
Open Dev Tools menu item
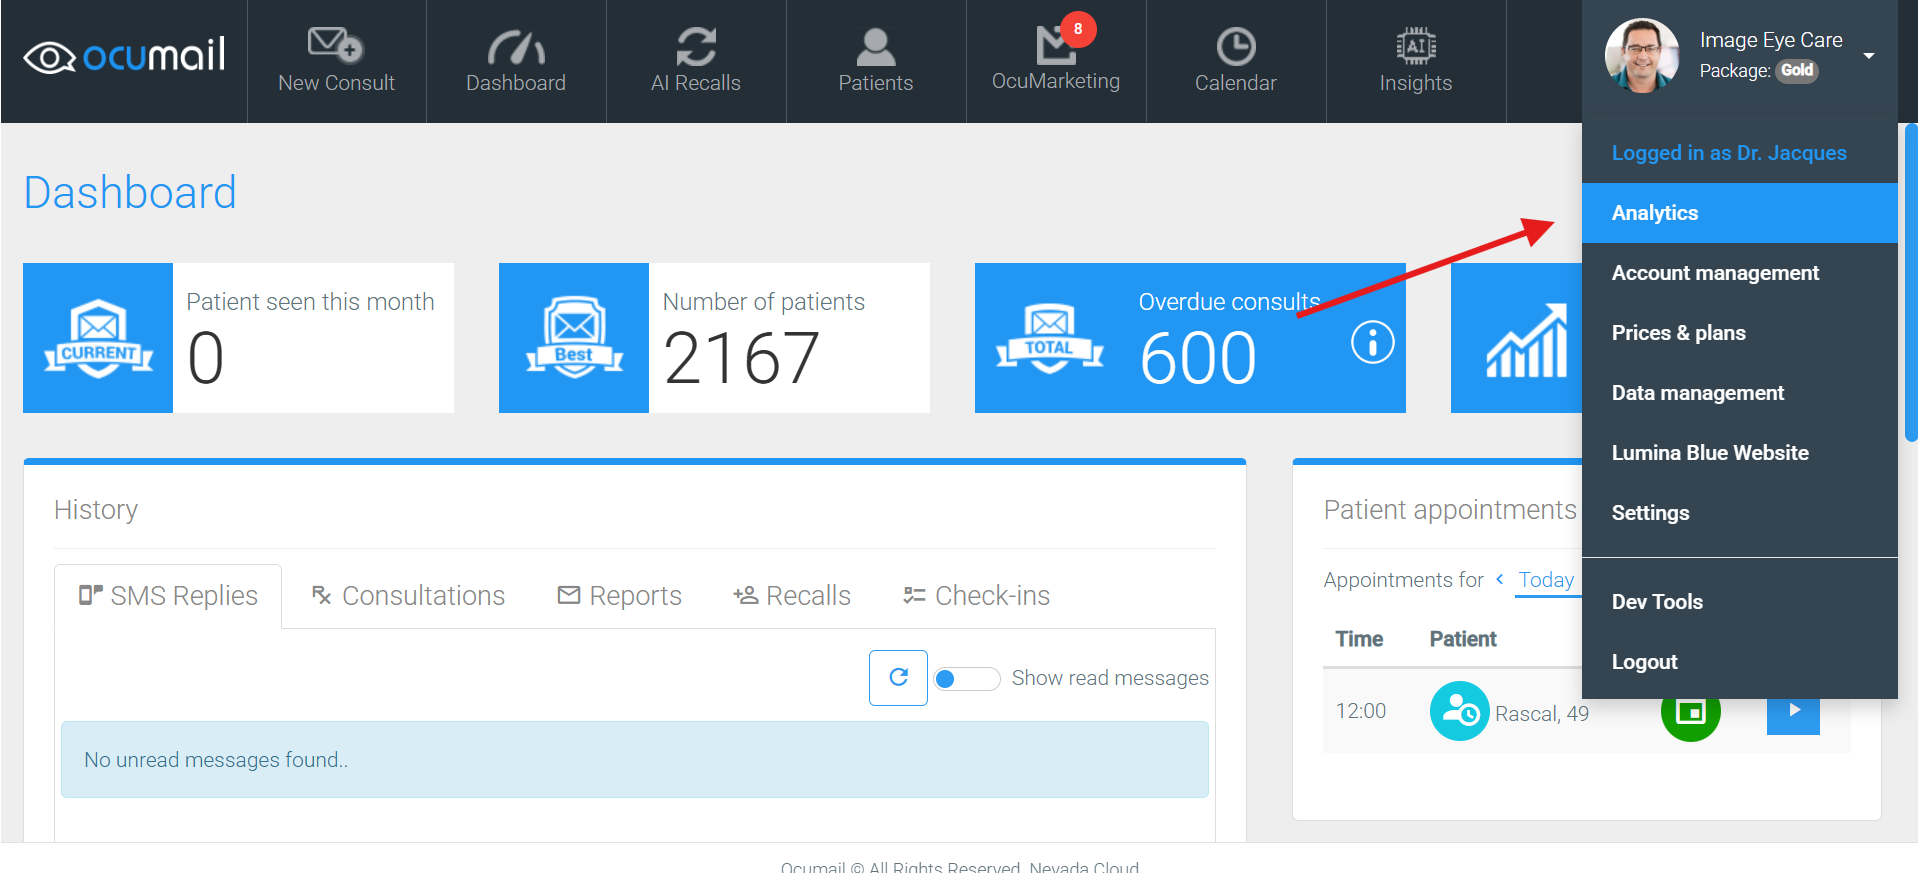[x=1740, y=602]
